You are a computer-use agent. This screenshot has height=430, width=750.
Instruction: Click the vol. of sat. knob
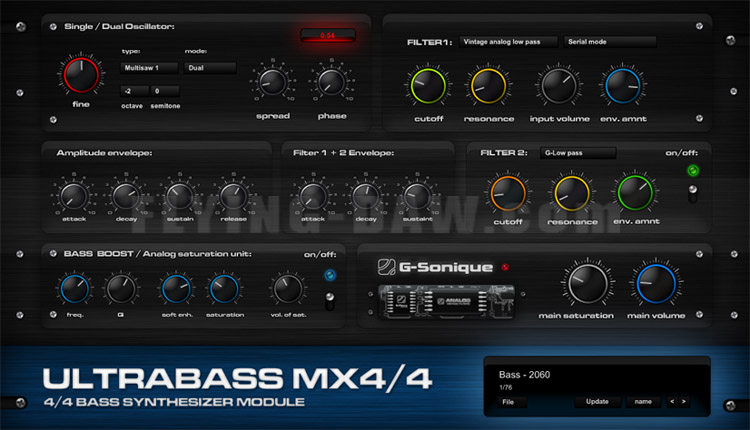click(x=288, y=289)
